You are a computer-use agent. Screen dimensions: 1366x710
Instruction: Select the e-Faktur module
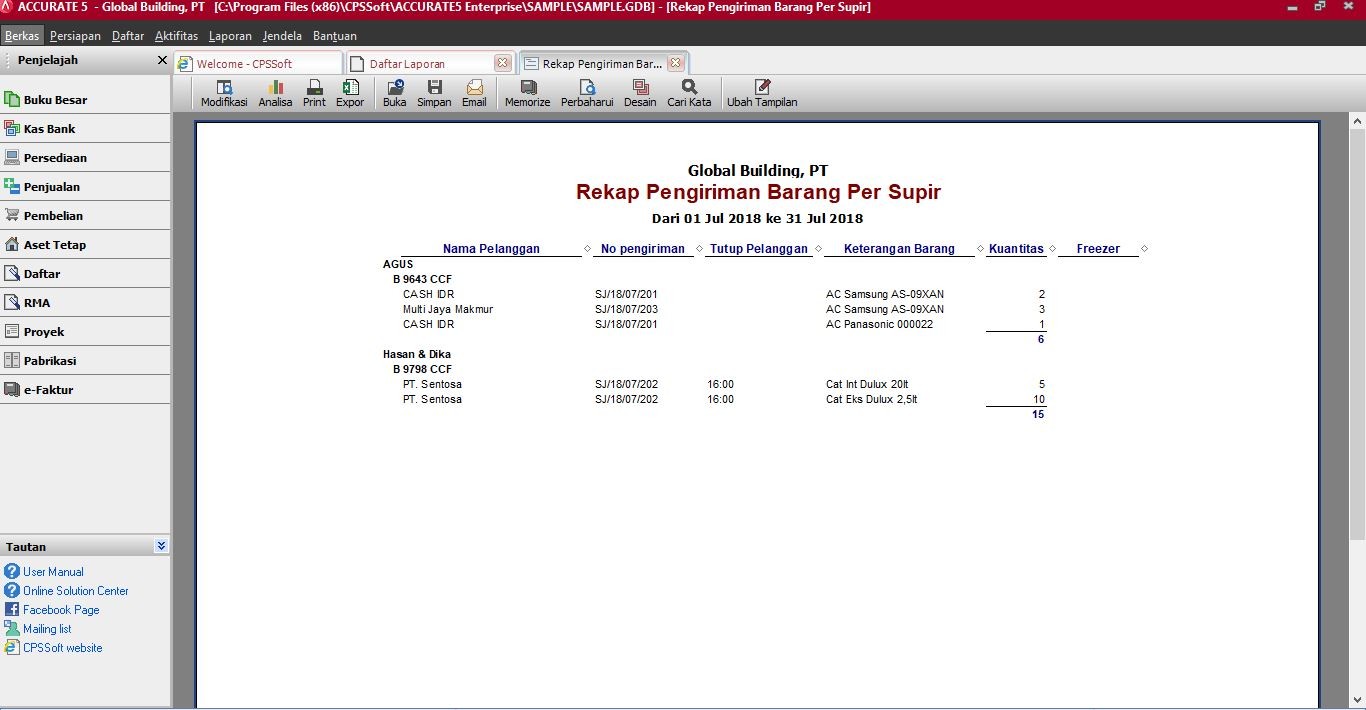coord(48,390)
